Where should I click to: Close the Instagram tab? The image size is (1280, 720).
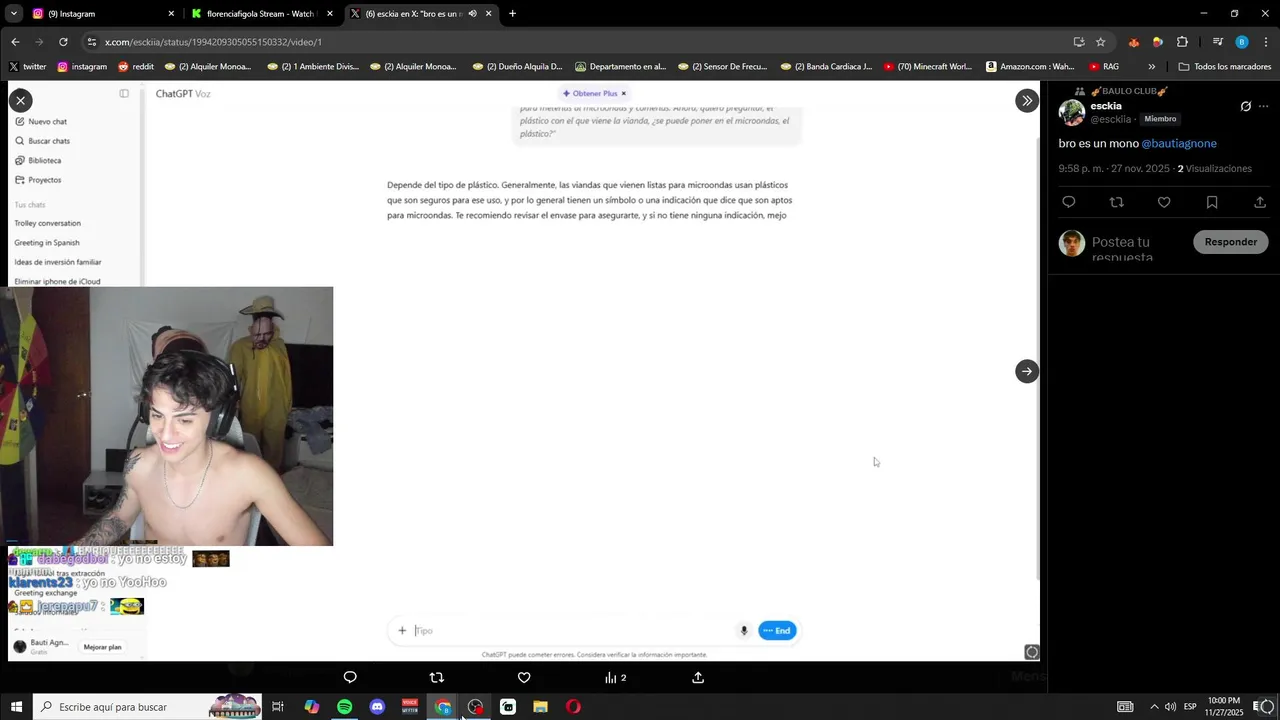171,14
